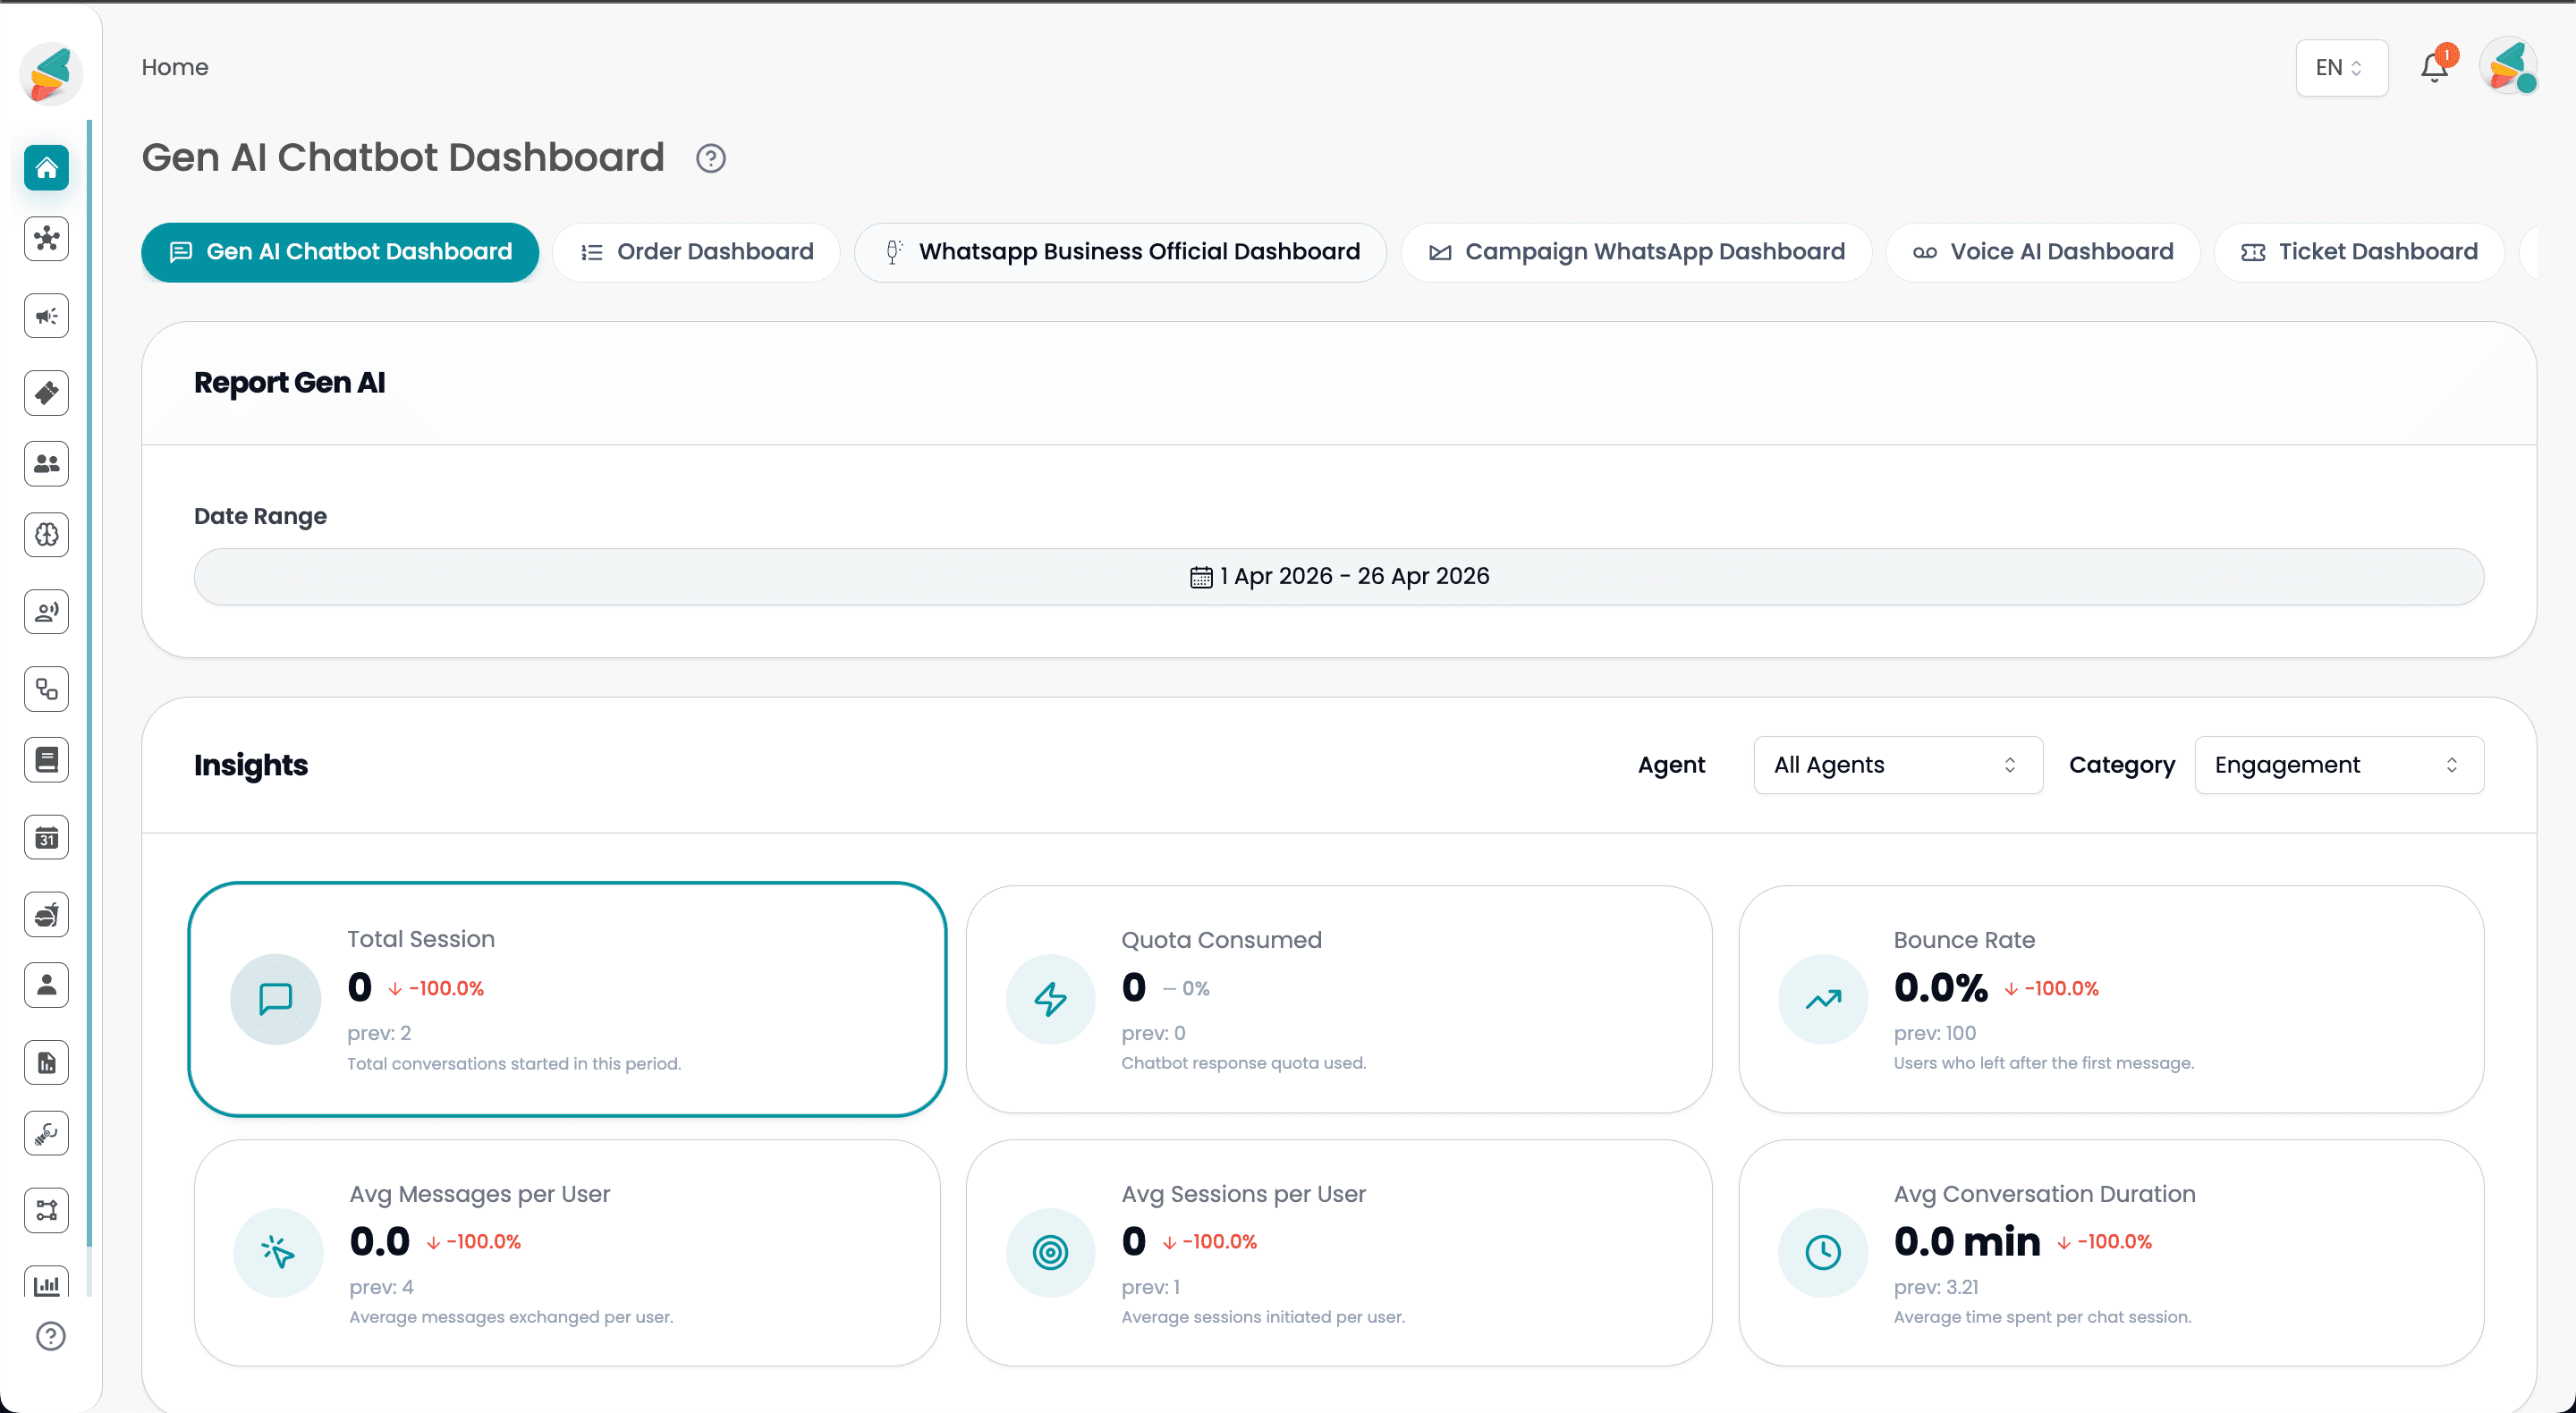
Task: Open the Engagement category dropdown
Action: (2338, 765)
